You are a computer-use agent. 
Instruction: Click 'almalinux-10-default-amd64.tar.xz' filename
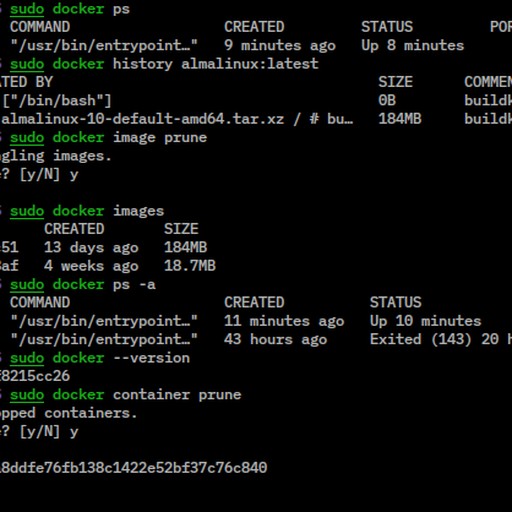point(143,119)
